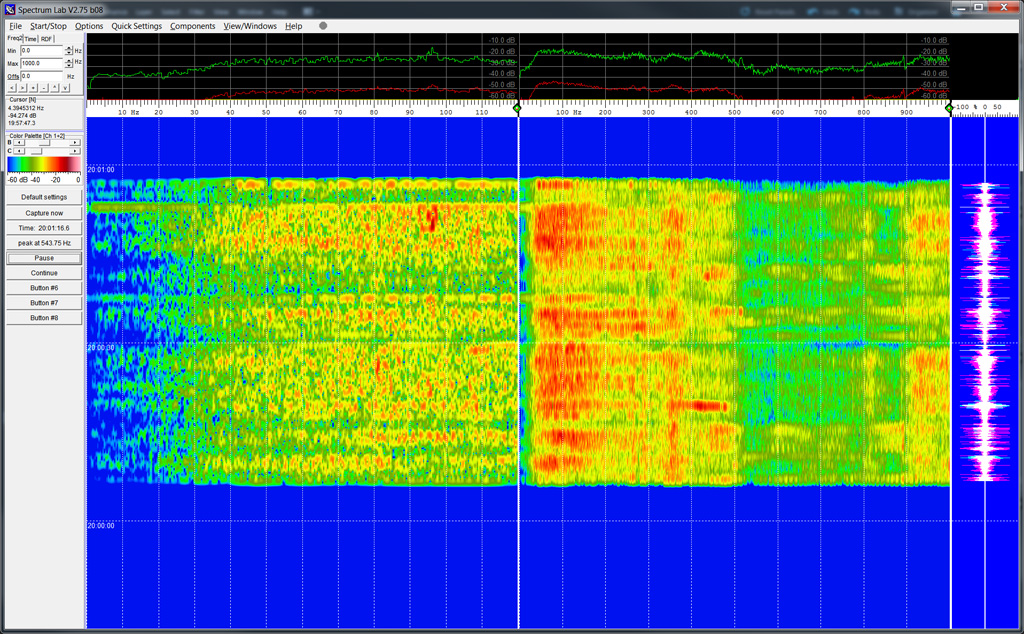Click the C contrast slider thumb
This screenshot has width=1024, height=634.
click(37, 151)
